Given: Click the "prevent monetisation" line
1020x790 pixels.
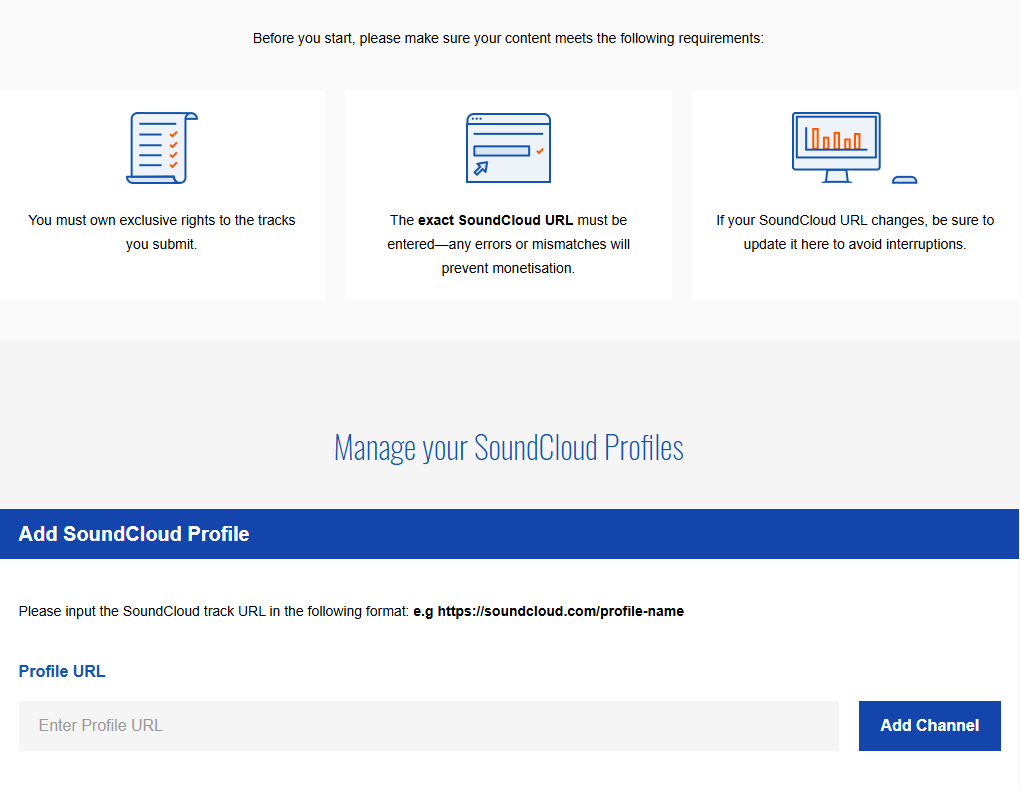Looking at the screenshot, I should 508,268.
